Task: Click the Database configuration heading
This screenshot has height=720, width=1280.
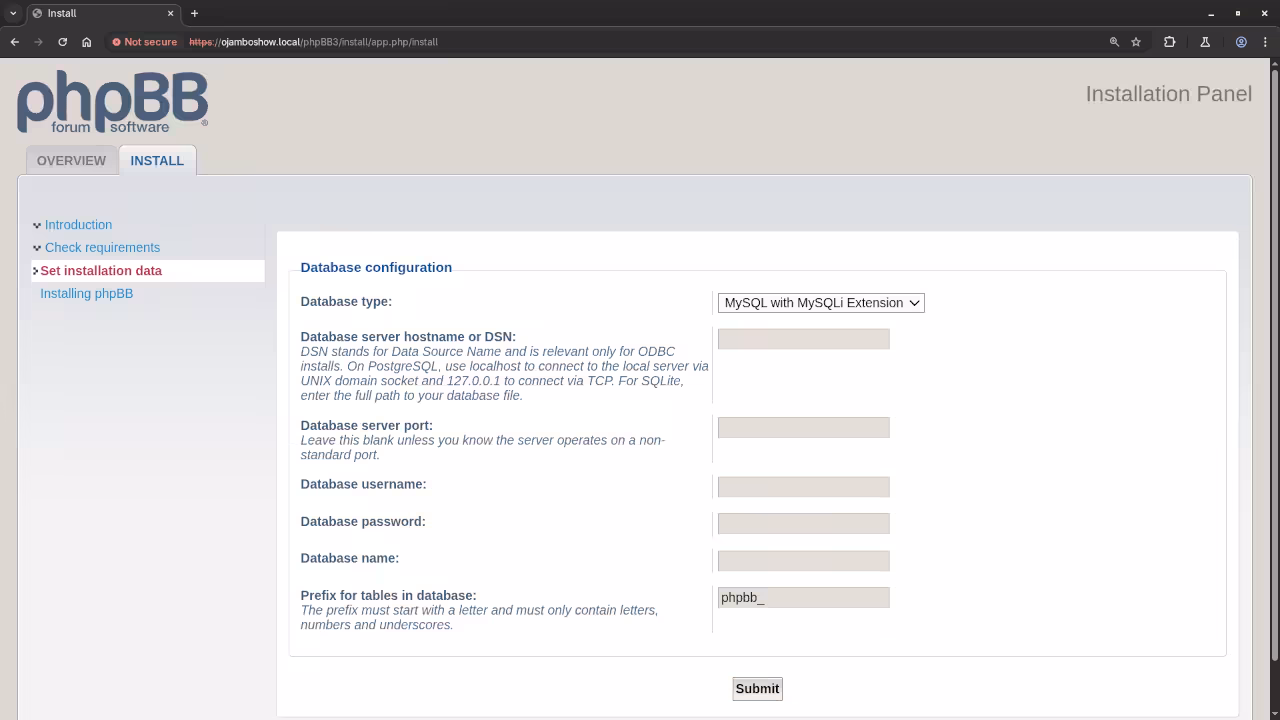Action: [376, 267]
